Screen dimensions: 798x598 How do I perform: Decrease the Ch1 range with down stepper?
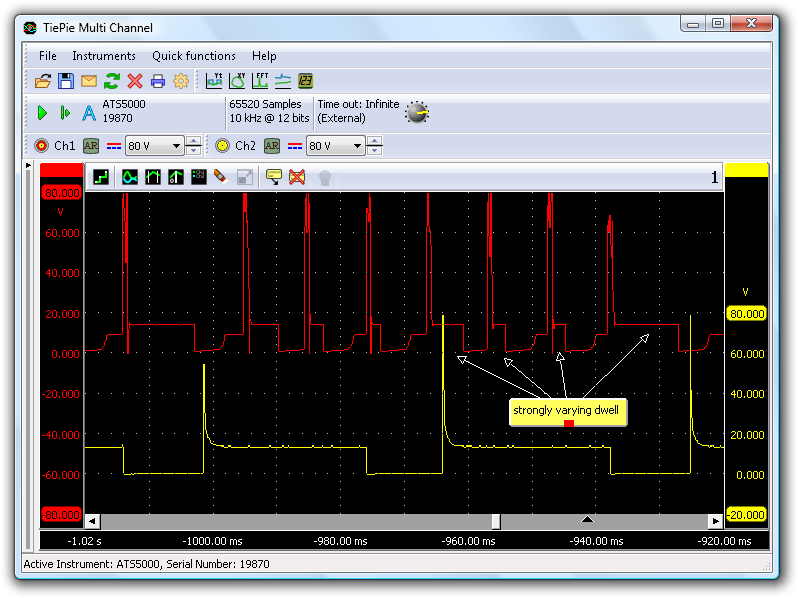(193, 151)
